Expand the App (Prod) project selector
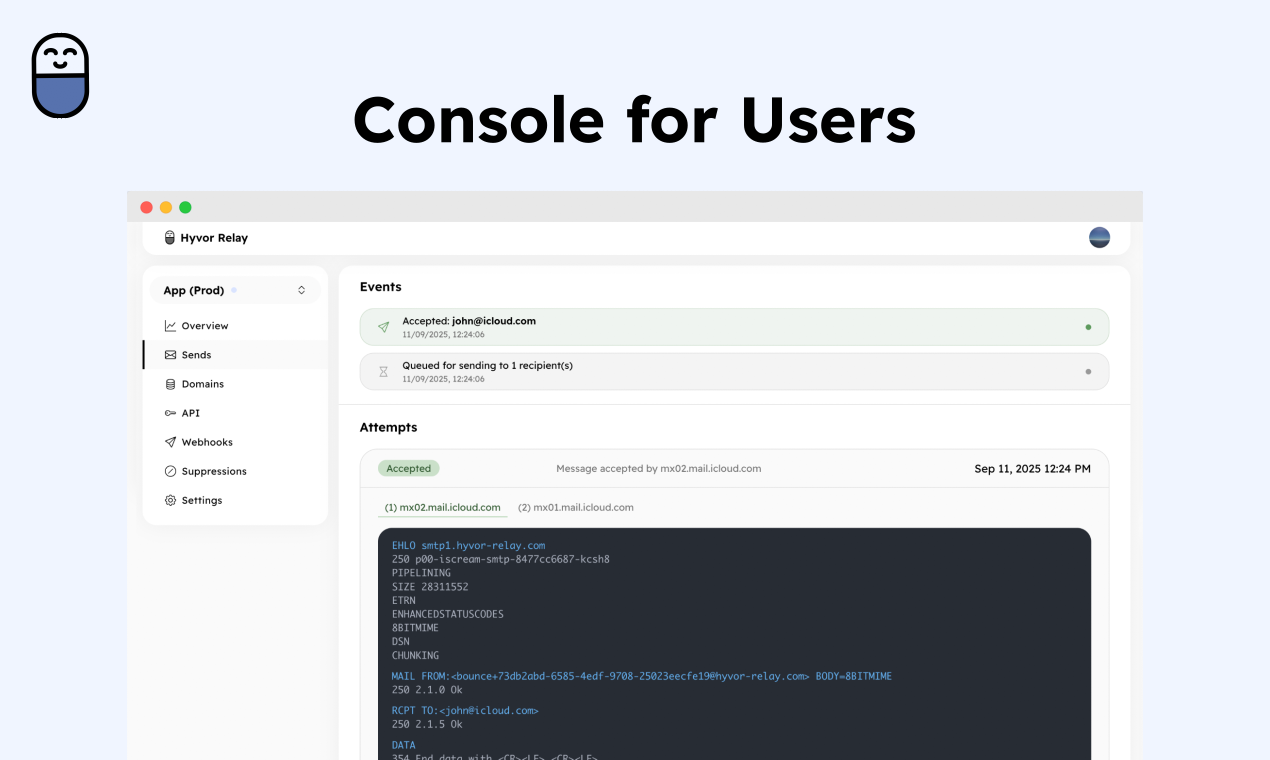Viewport: 1270px width, 760px height. point(235,290)
